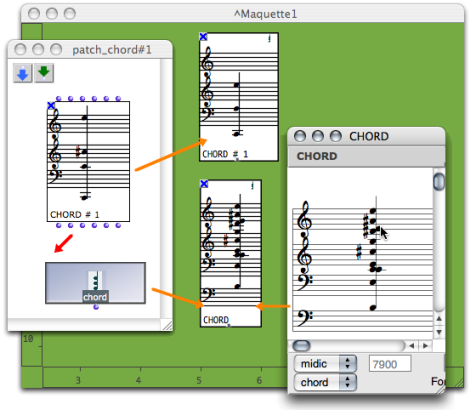Open the midic dropdown in the CHORD window
The height and width of the screenshot is (410, 476).
click(x=325, y=364)
